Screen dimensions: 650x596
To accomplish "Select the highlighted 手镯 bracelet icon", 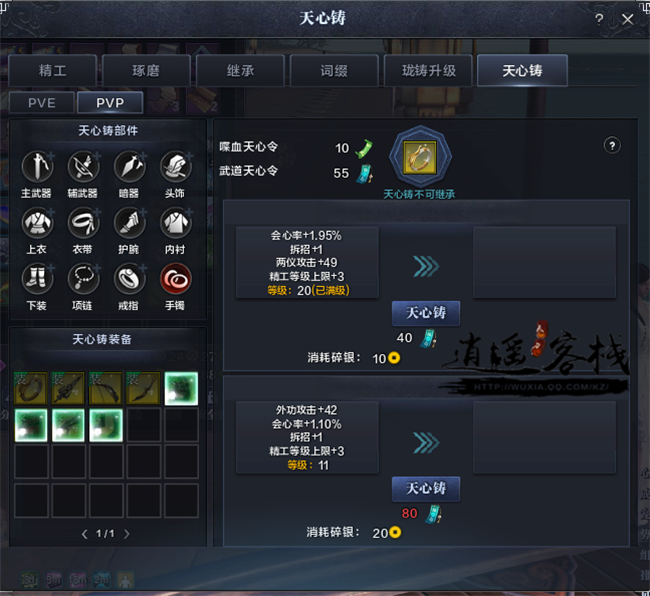I will (176, 279).
